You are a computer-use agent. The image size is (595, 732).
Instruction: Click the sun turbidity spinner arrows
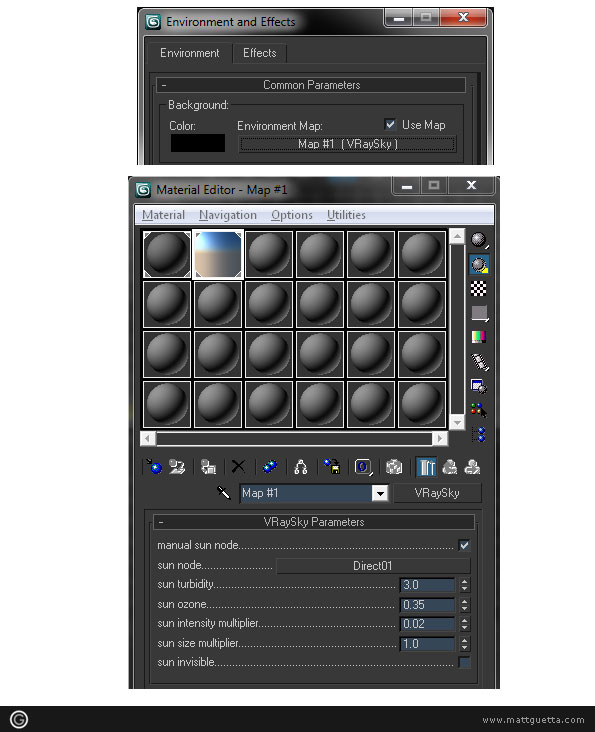click(464, 585)
